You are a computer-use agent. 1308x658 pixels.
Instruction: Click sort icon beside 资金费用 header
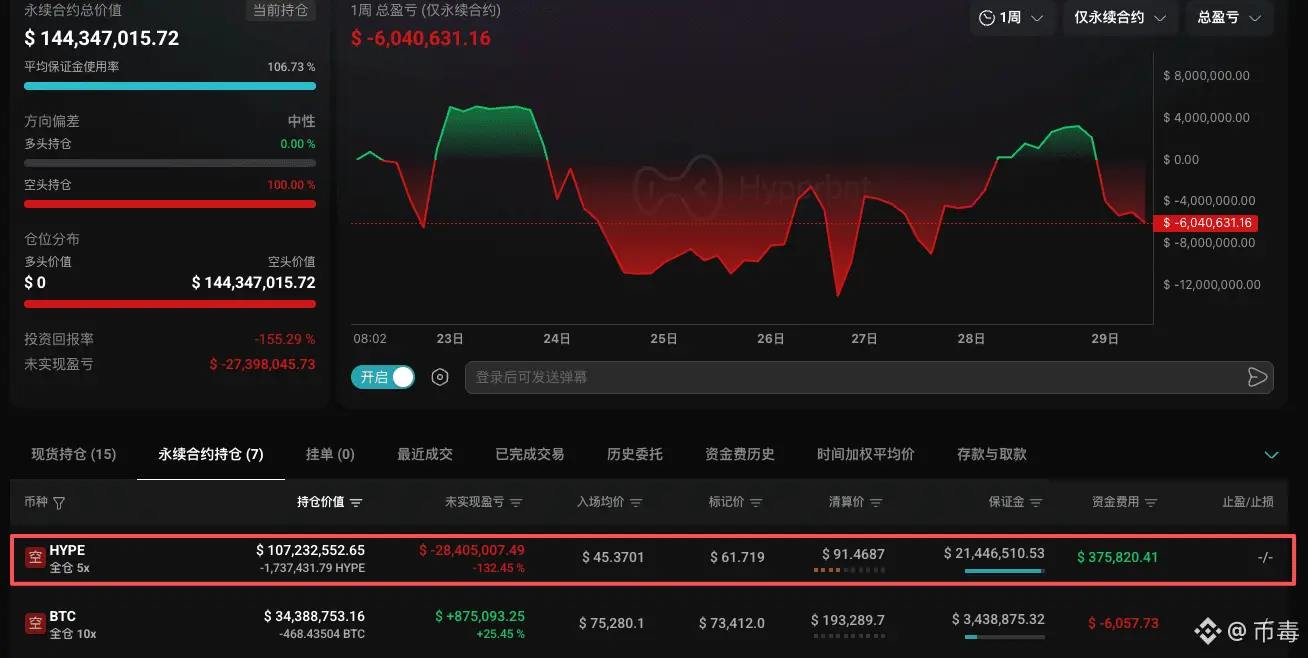[x=1151, y=503]
